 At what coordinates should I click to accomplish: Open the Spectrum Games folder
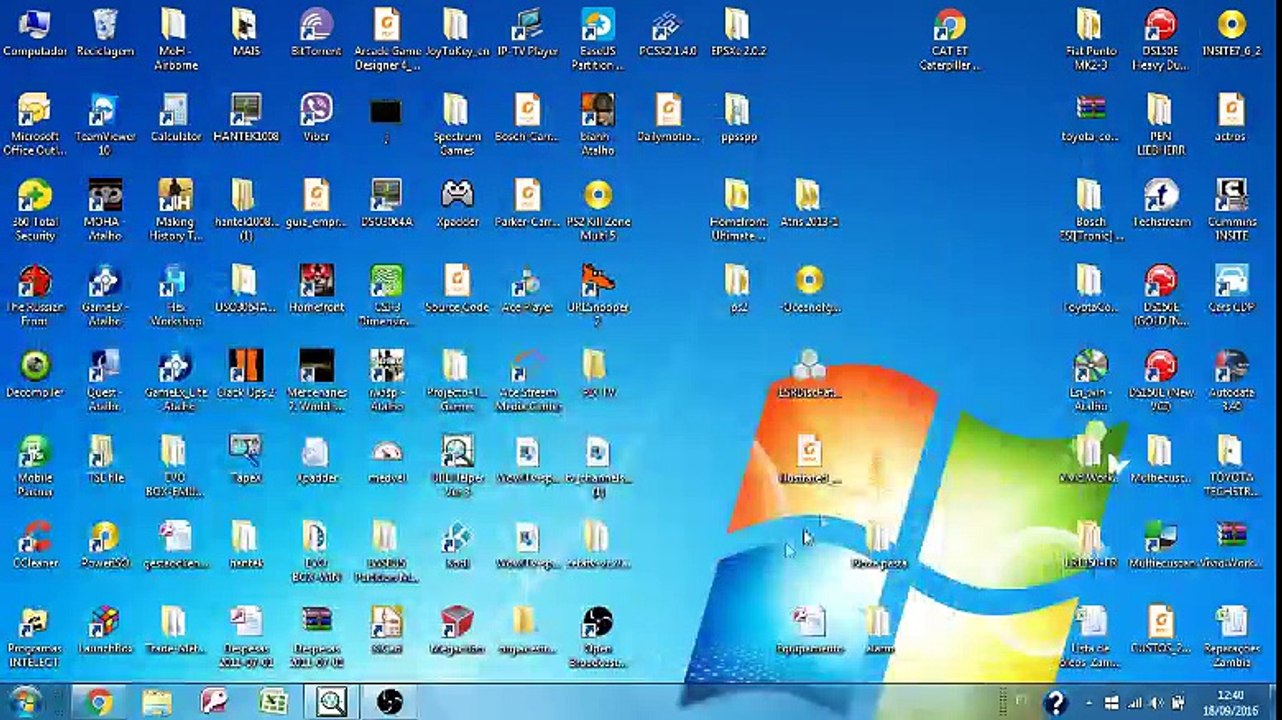pyautogui.click(x=457, y=125)
